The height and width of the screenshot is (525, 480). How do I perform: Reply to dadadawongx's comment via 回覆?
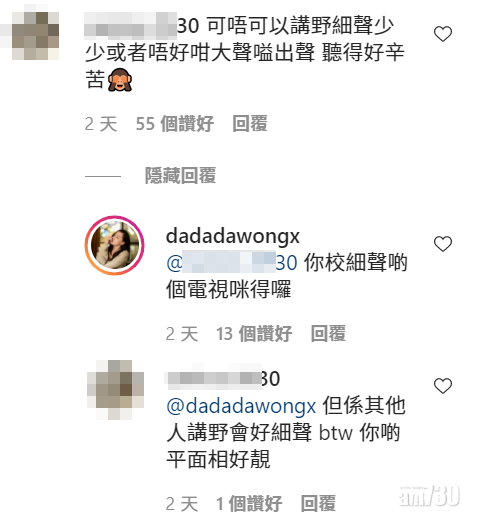[x=328, y=333]
